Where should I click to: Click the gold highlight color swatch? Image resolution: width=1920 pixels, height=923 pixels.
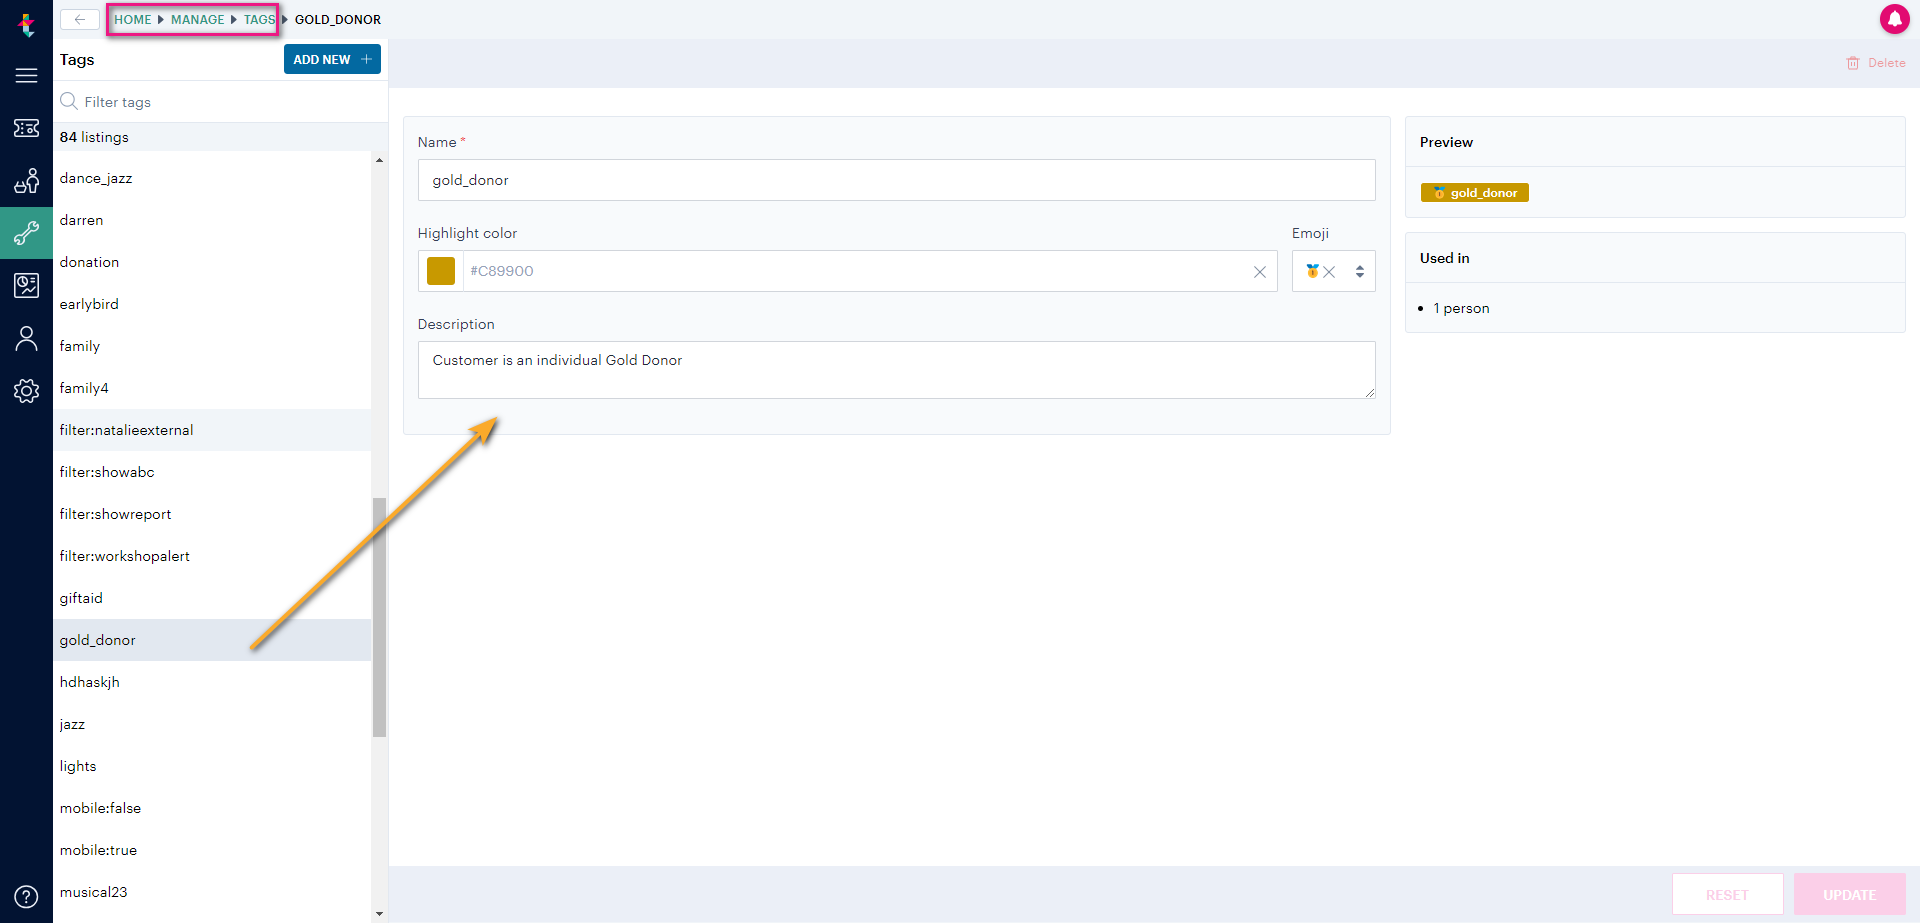click(441, 271)
